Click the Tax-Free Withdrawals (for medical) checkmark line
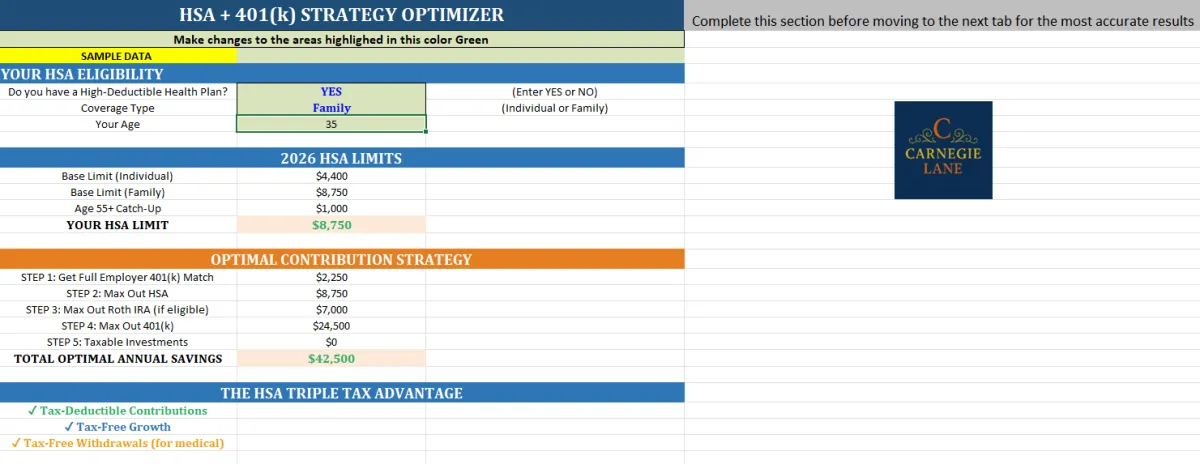 pos(118,443)
